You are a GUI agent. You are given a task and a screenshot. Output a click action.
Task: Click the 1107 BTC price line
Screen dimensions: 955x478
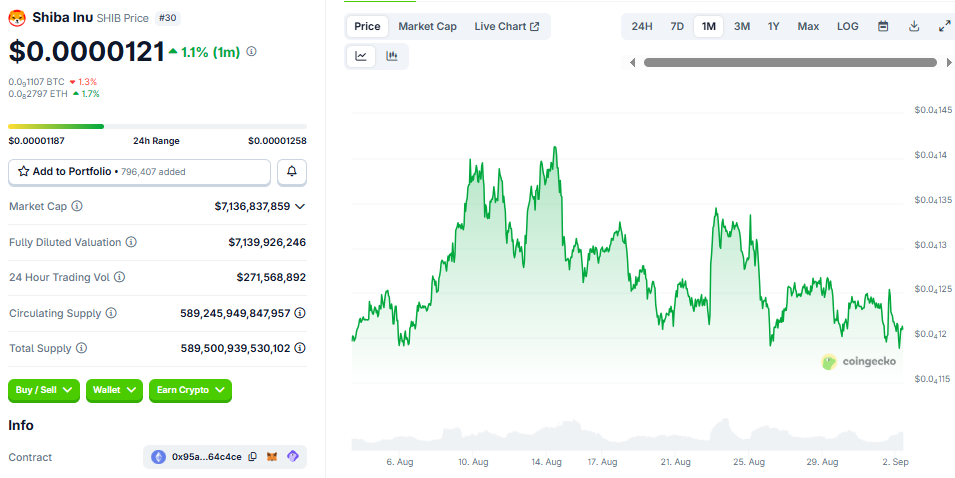coord(36,82)
